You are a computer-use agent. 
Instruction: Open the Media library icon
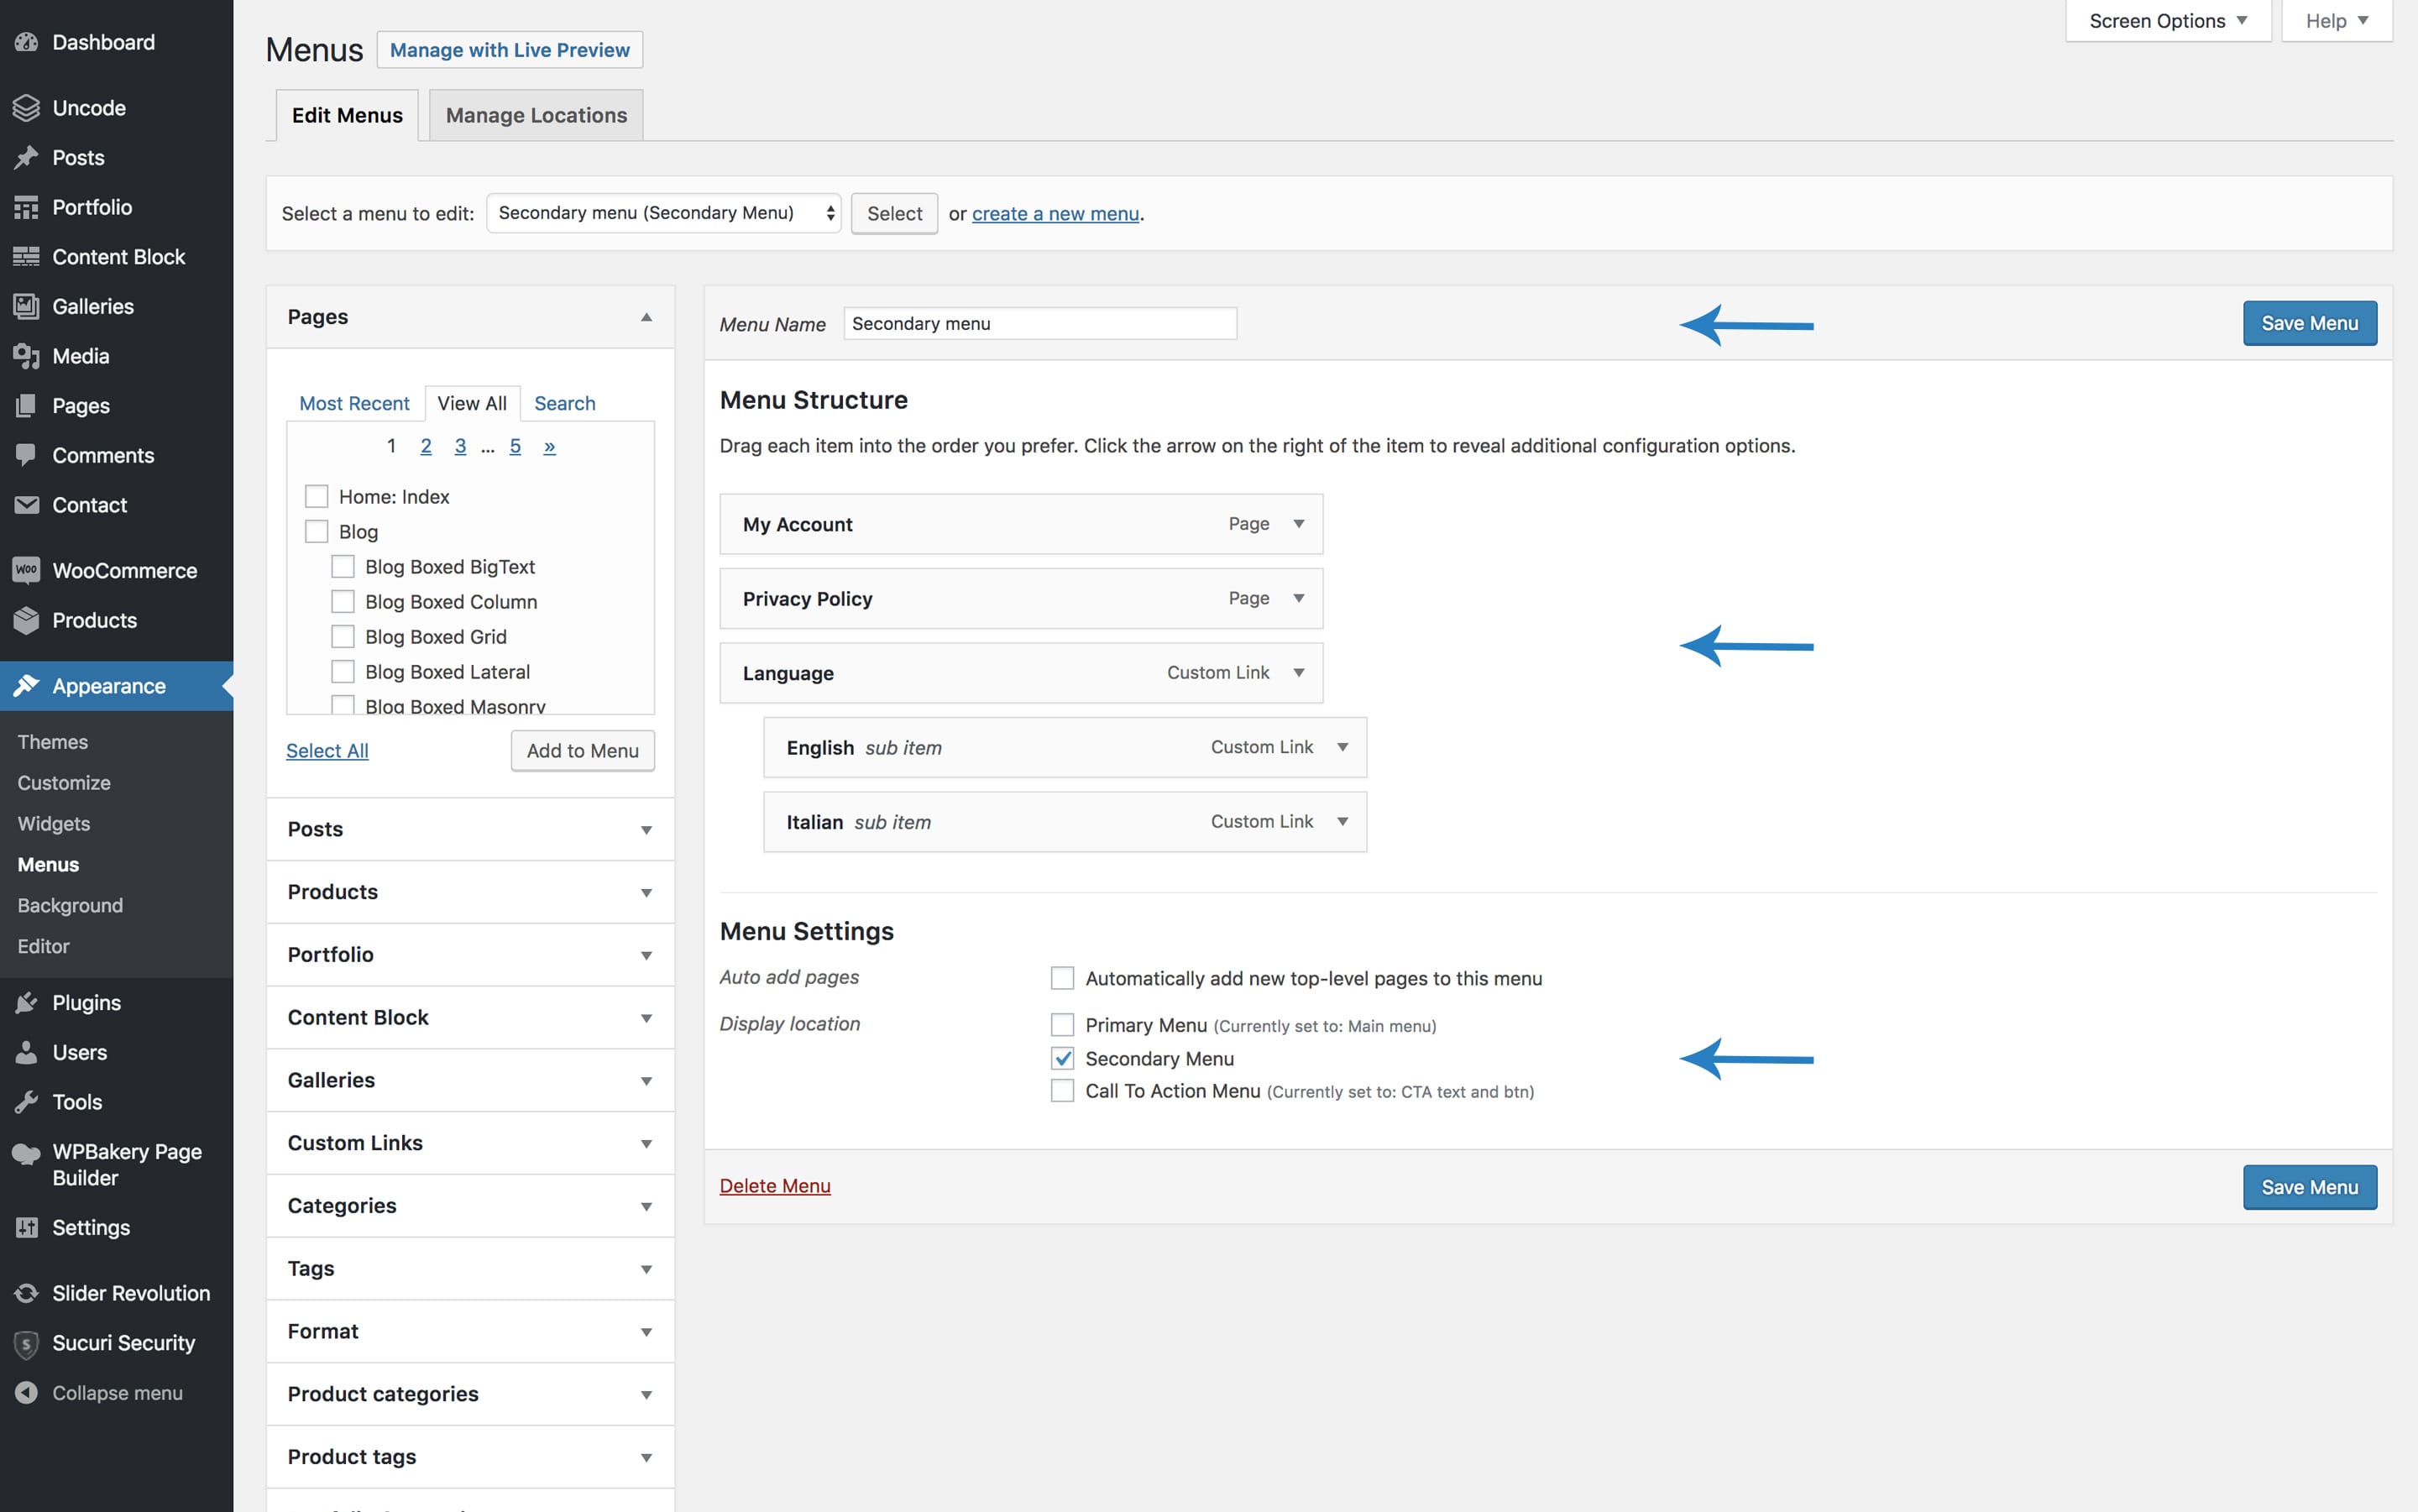[26, 356]
